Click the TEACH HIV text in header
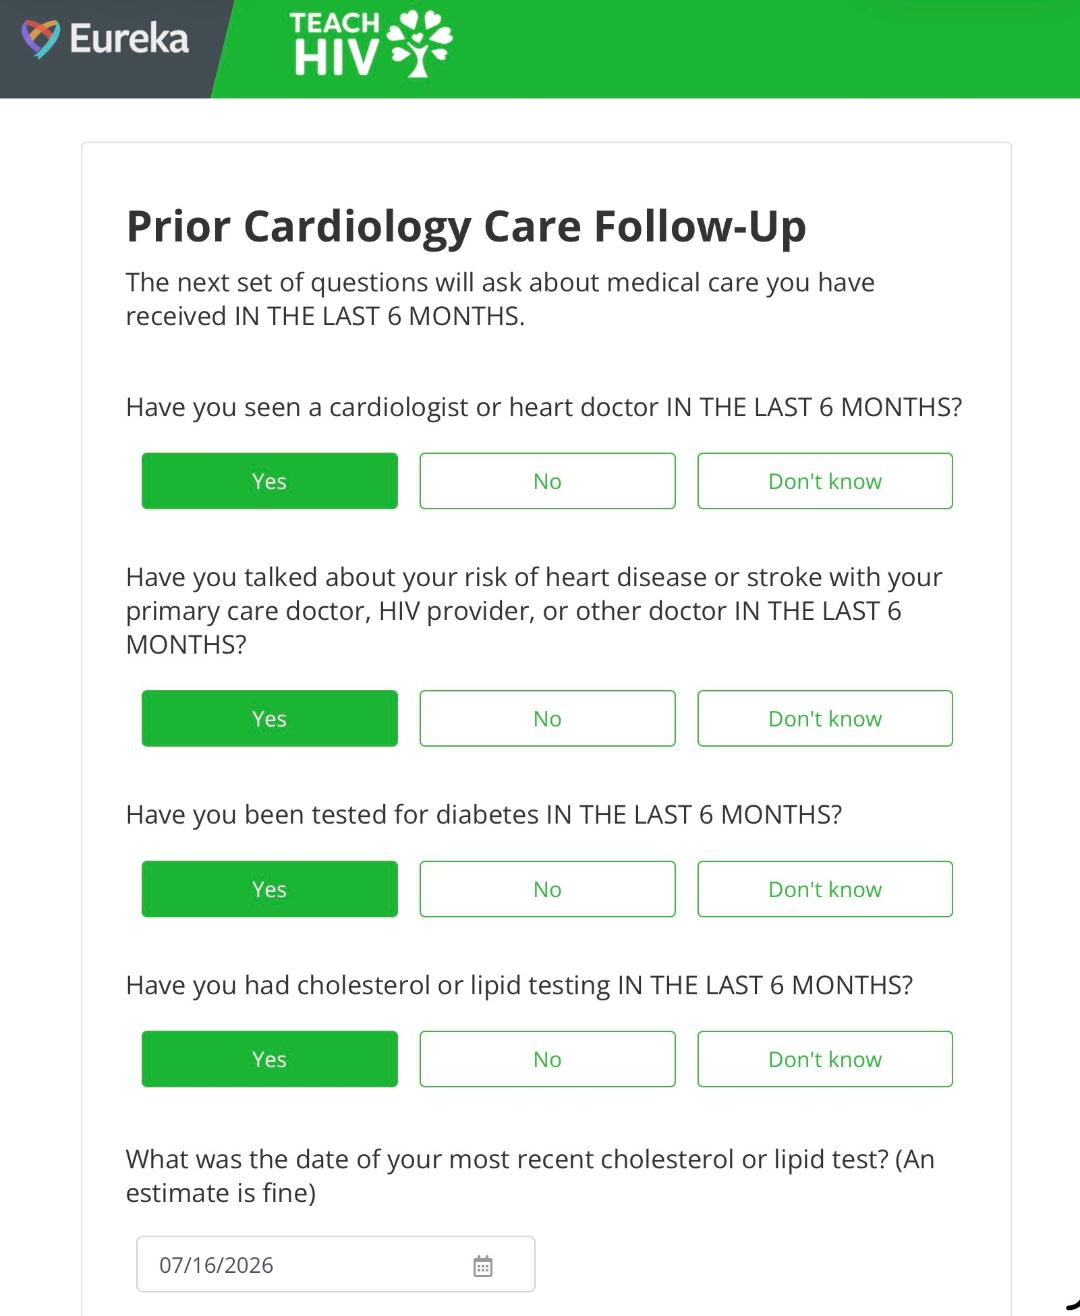Image resolution: width=1080 pixels, height=1316 pixels. pos(335,44)
